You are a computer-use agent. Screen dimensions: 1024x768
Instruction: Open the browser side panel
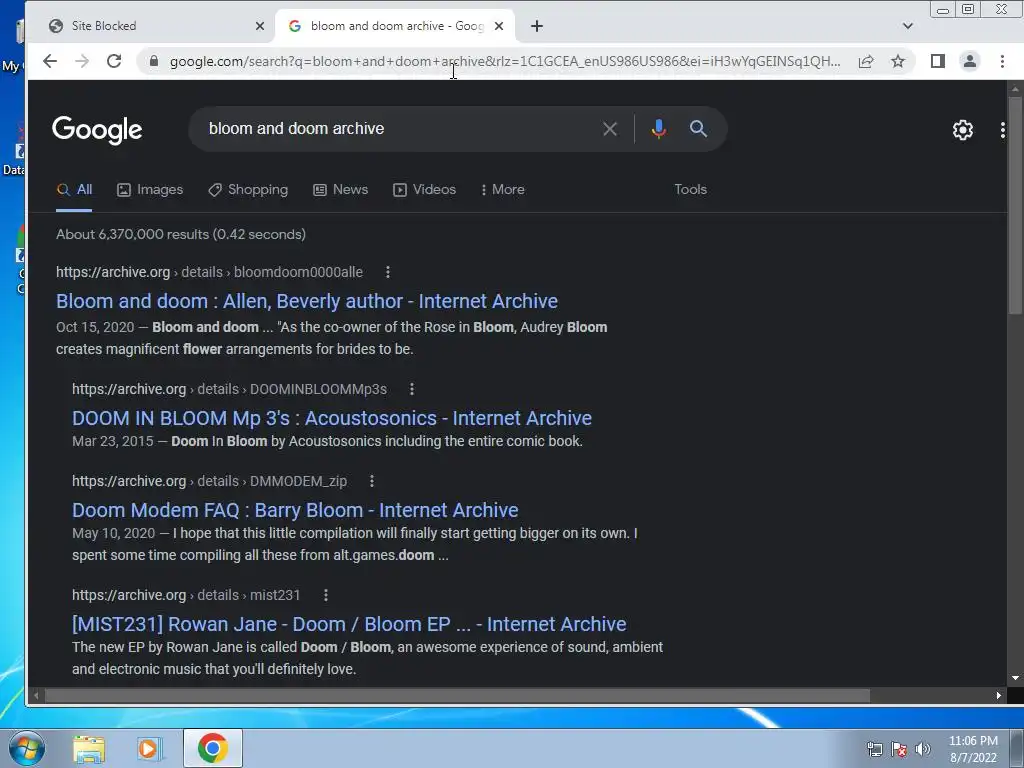(x=938, y=61)
